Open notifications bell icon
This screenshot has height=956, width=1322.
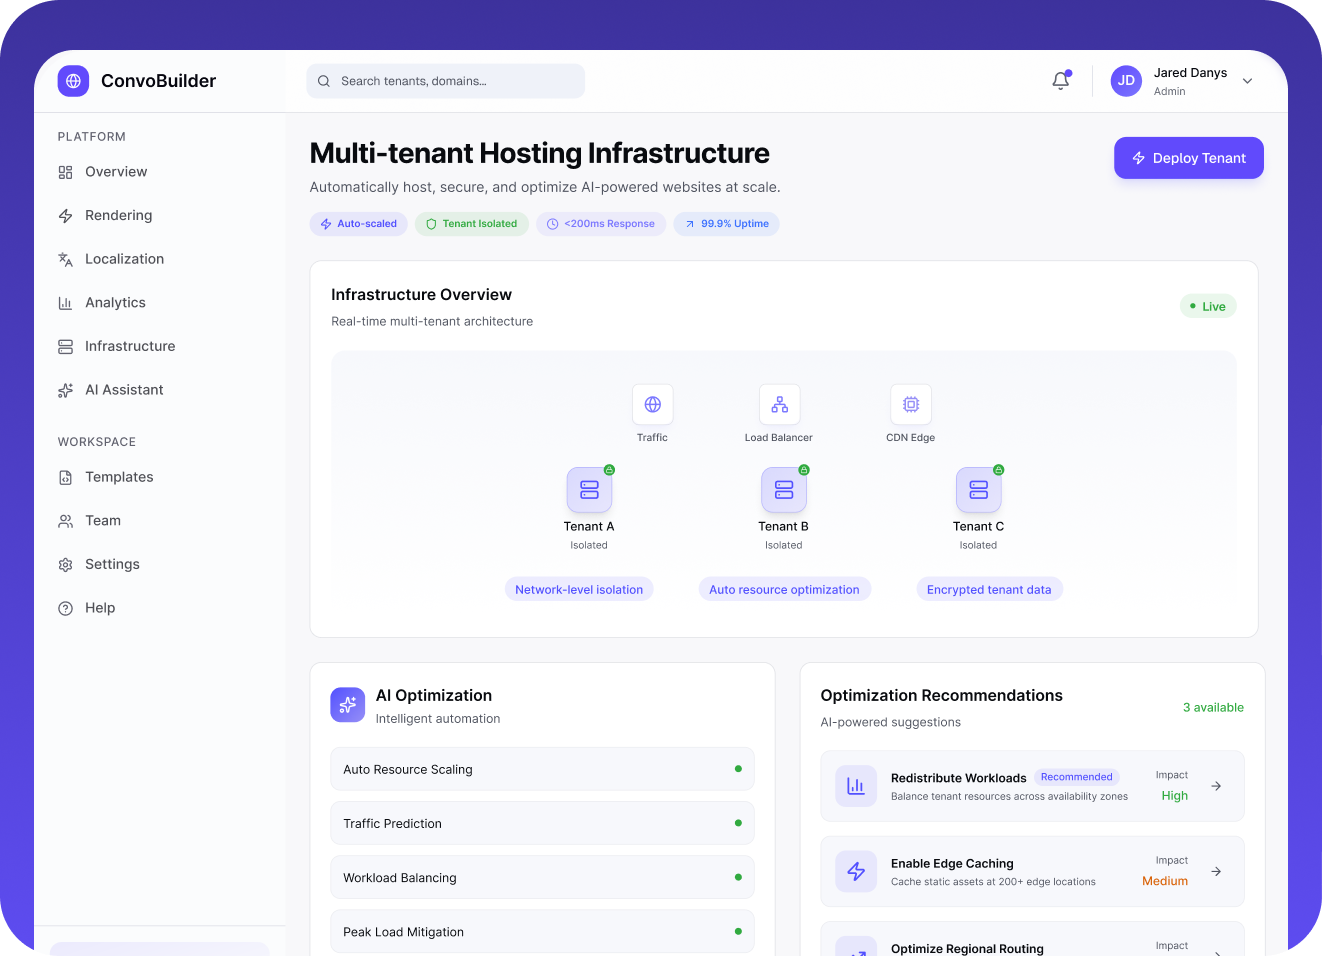(1061, 81)
